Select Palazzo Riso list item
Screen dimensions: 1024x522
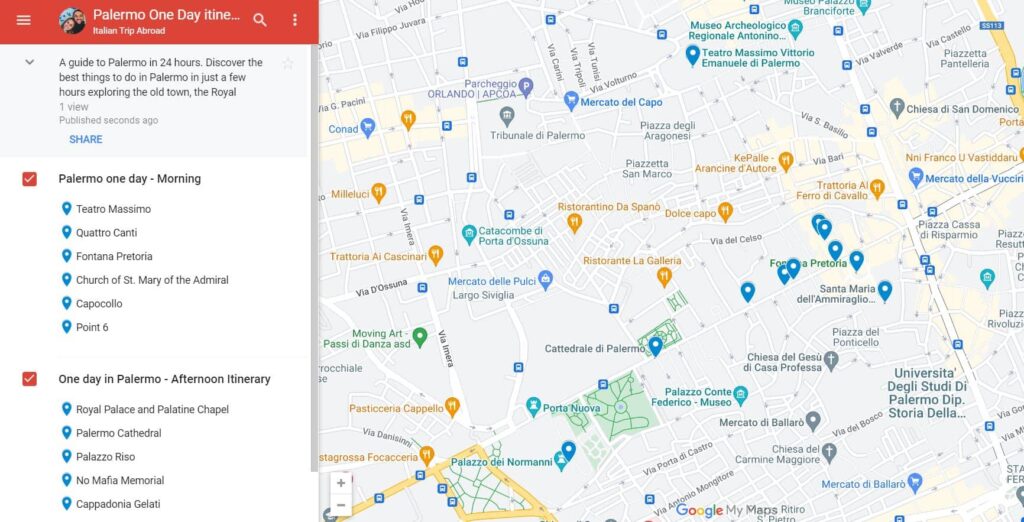tap(105, 457)
